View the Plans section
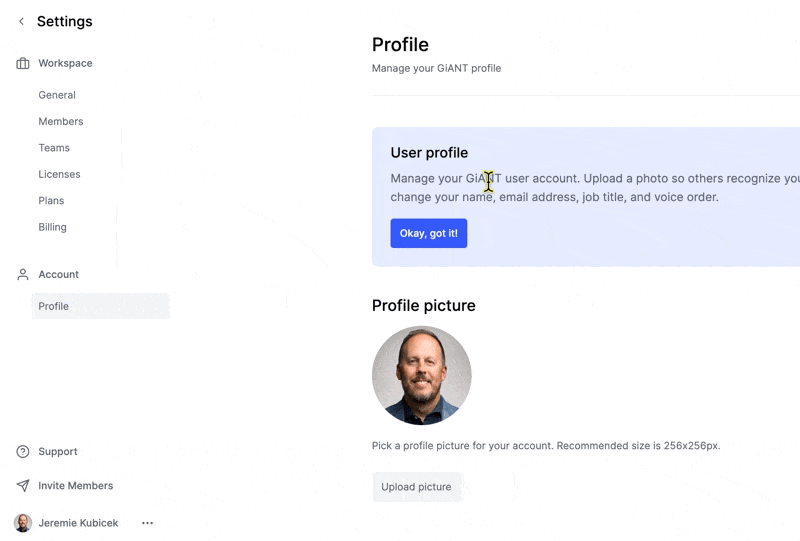The image size is (800, 541). point(51,201)
